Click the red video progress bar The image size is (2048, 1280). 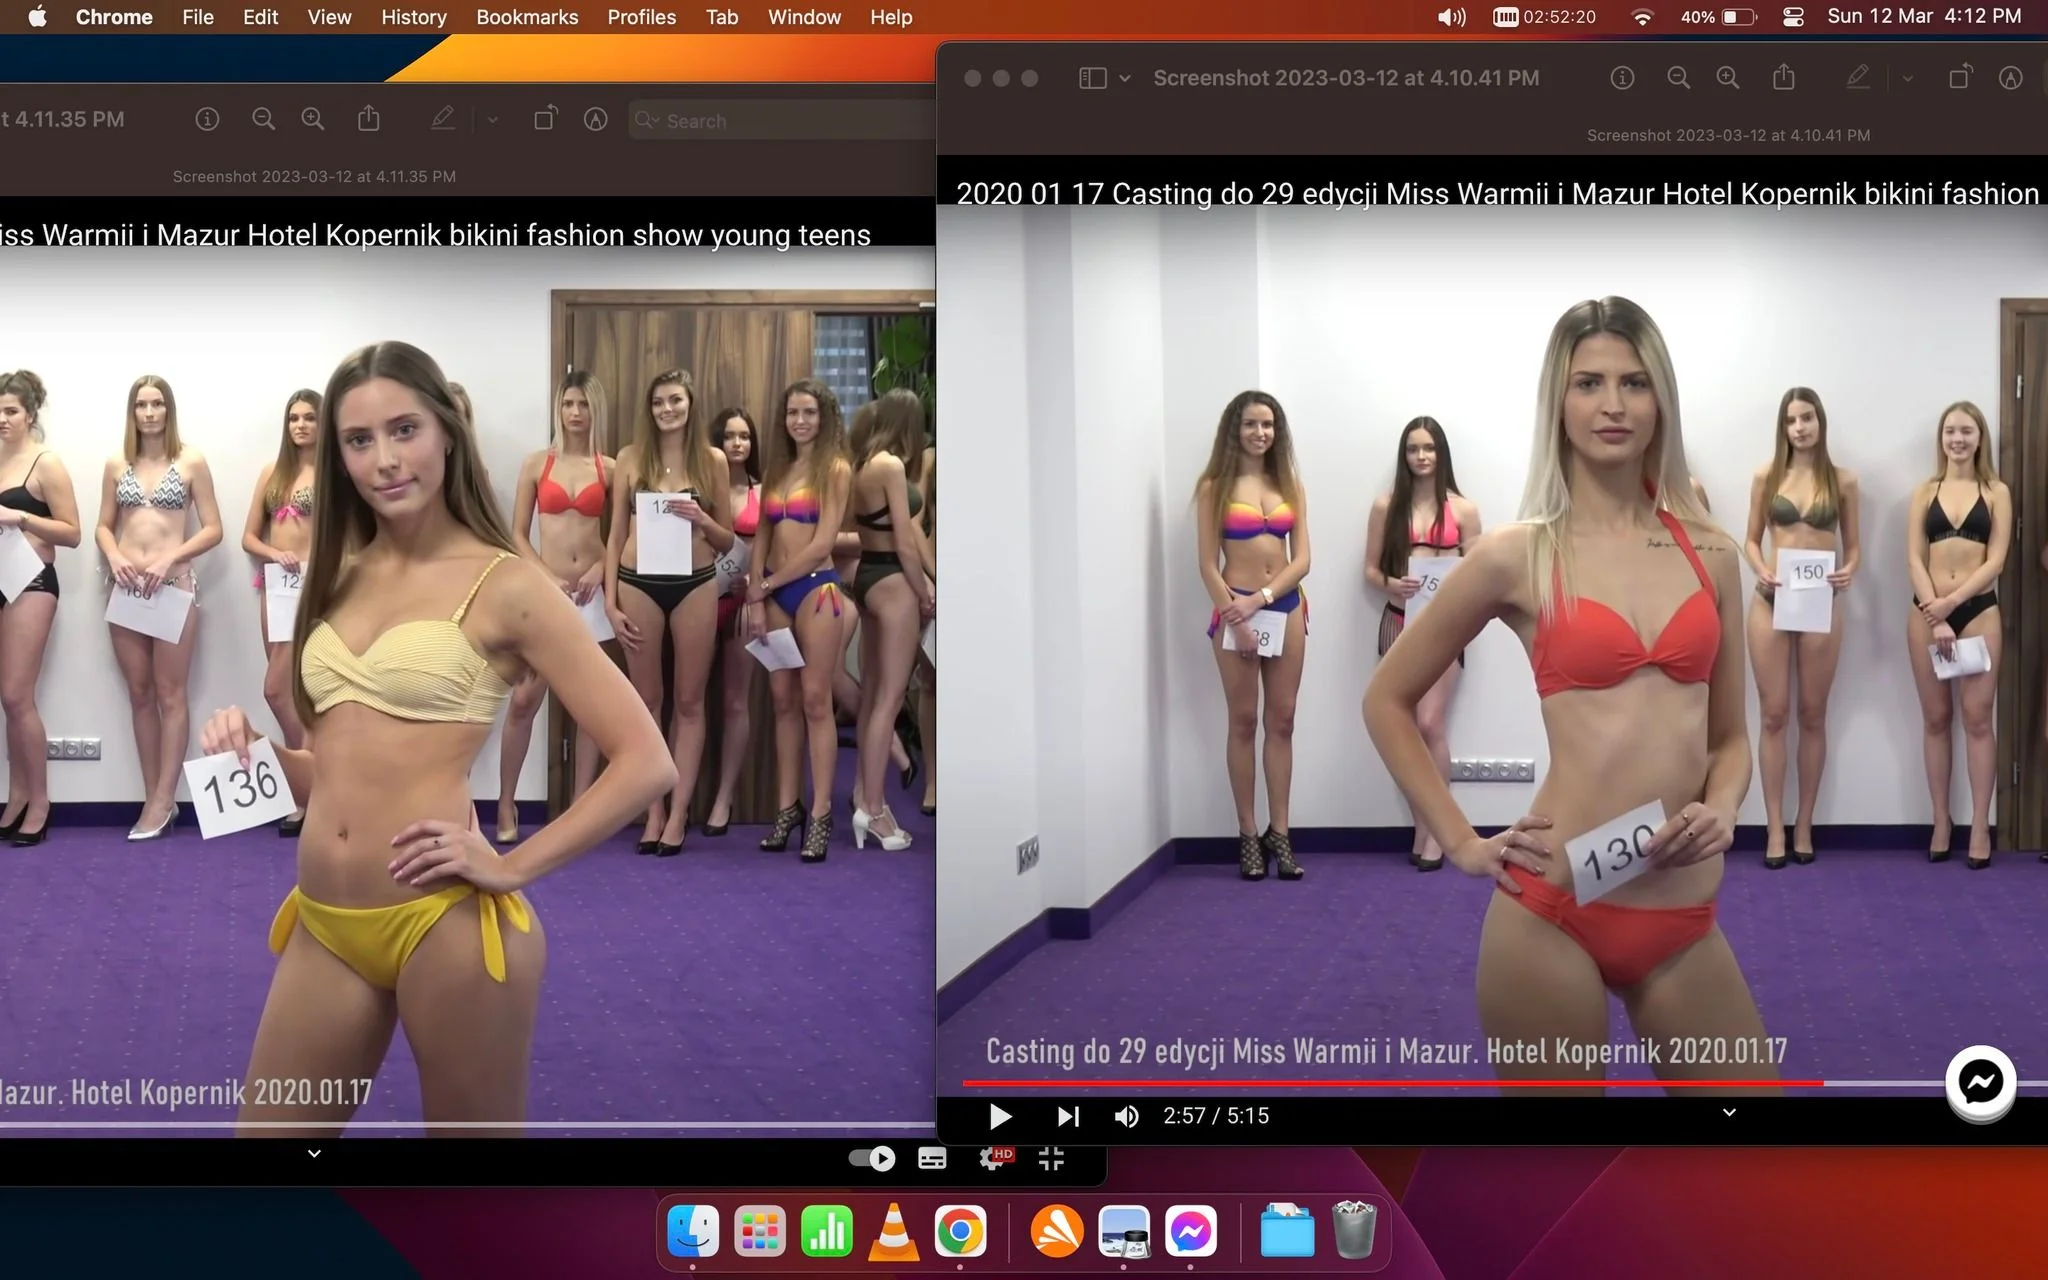point(1393,1083)
